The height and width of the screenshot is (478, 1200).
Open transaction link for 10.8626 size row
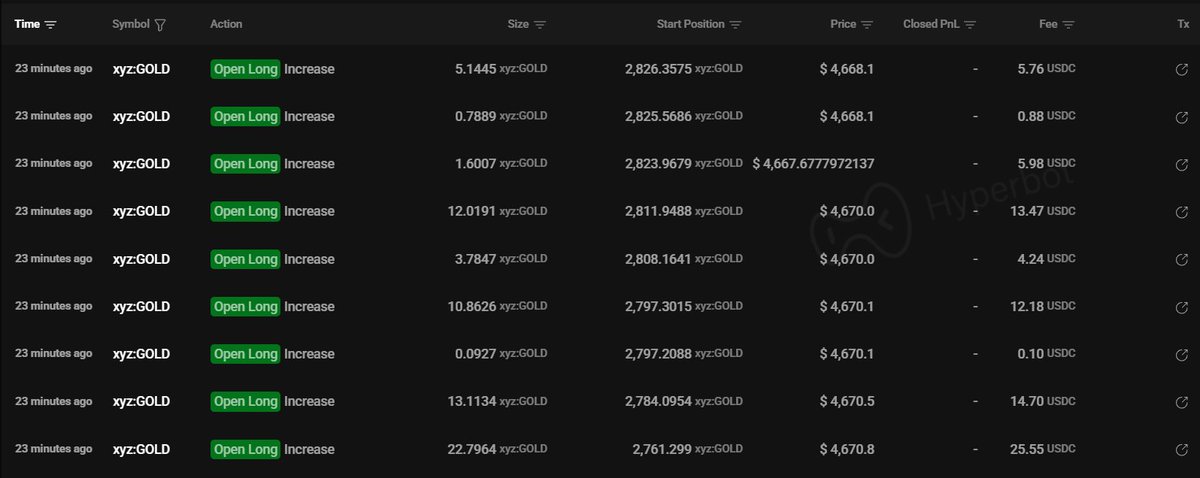pyautogui.click(x=1181, y=307)
